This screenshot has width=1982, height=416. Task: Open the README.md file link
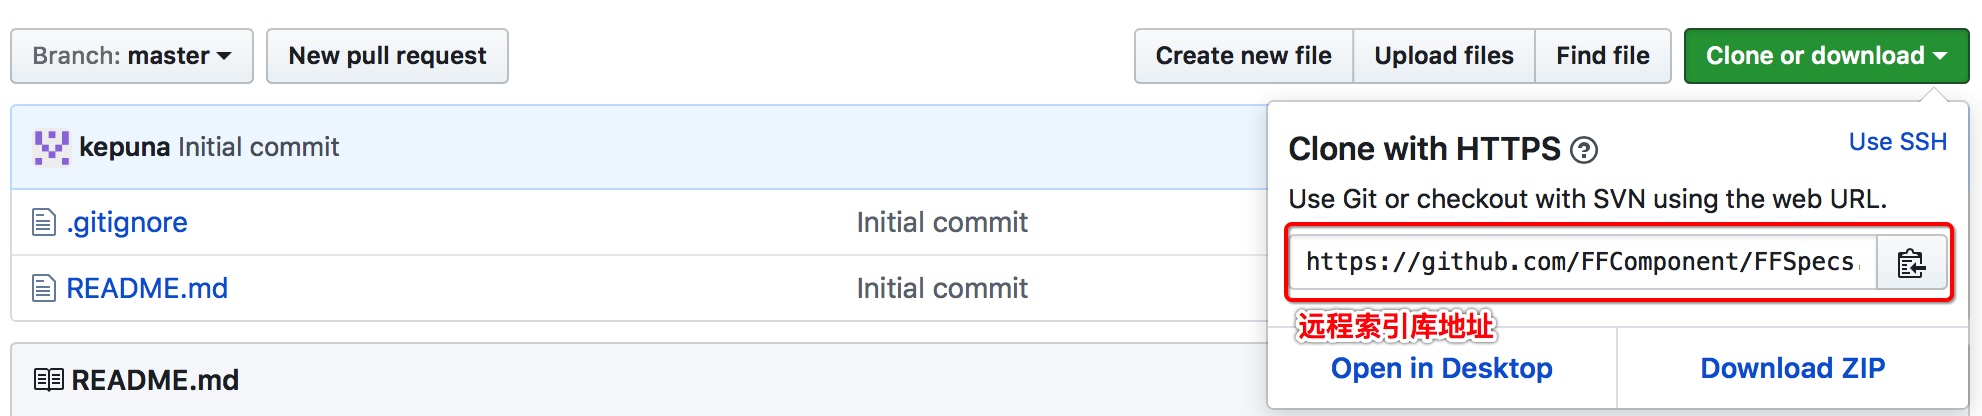point(147,288)
